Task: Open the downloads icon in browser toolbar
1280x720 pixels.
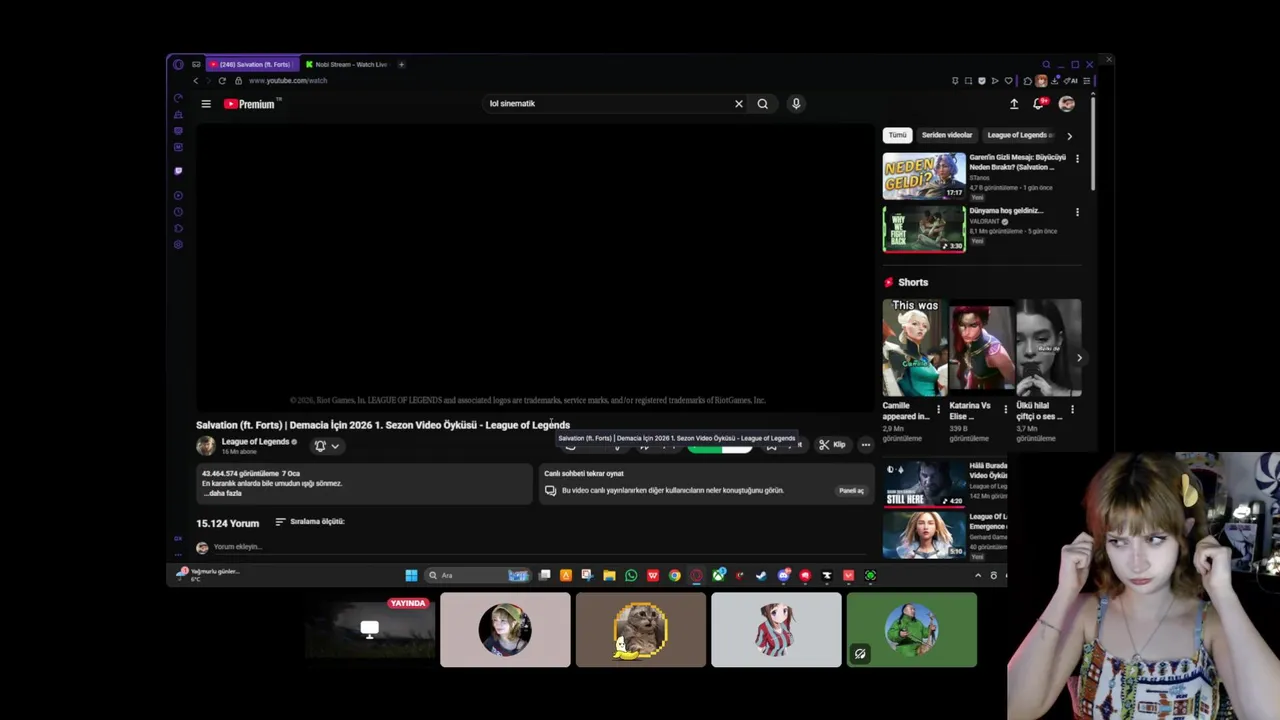Action: 1055,81
